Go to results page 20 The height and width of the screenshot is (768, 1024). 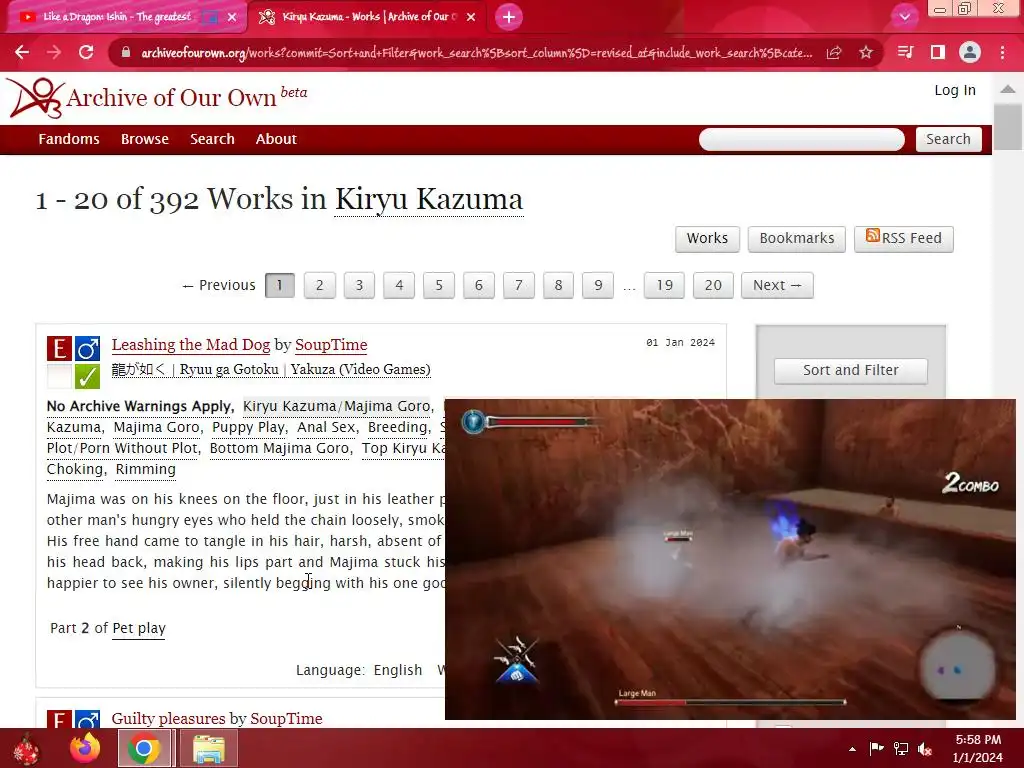pyautogui.click(x=713, y=285)
